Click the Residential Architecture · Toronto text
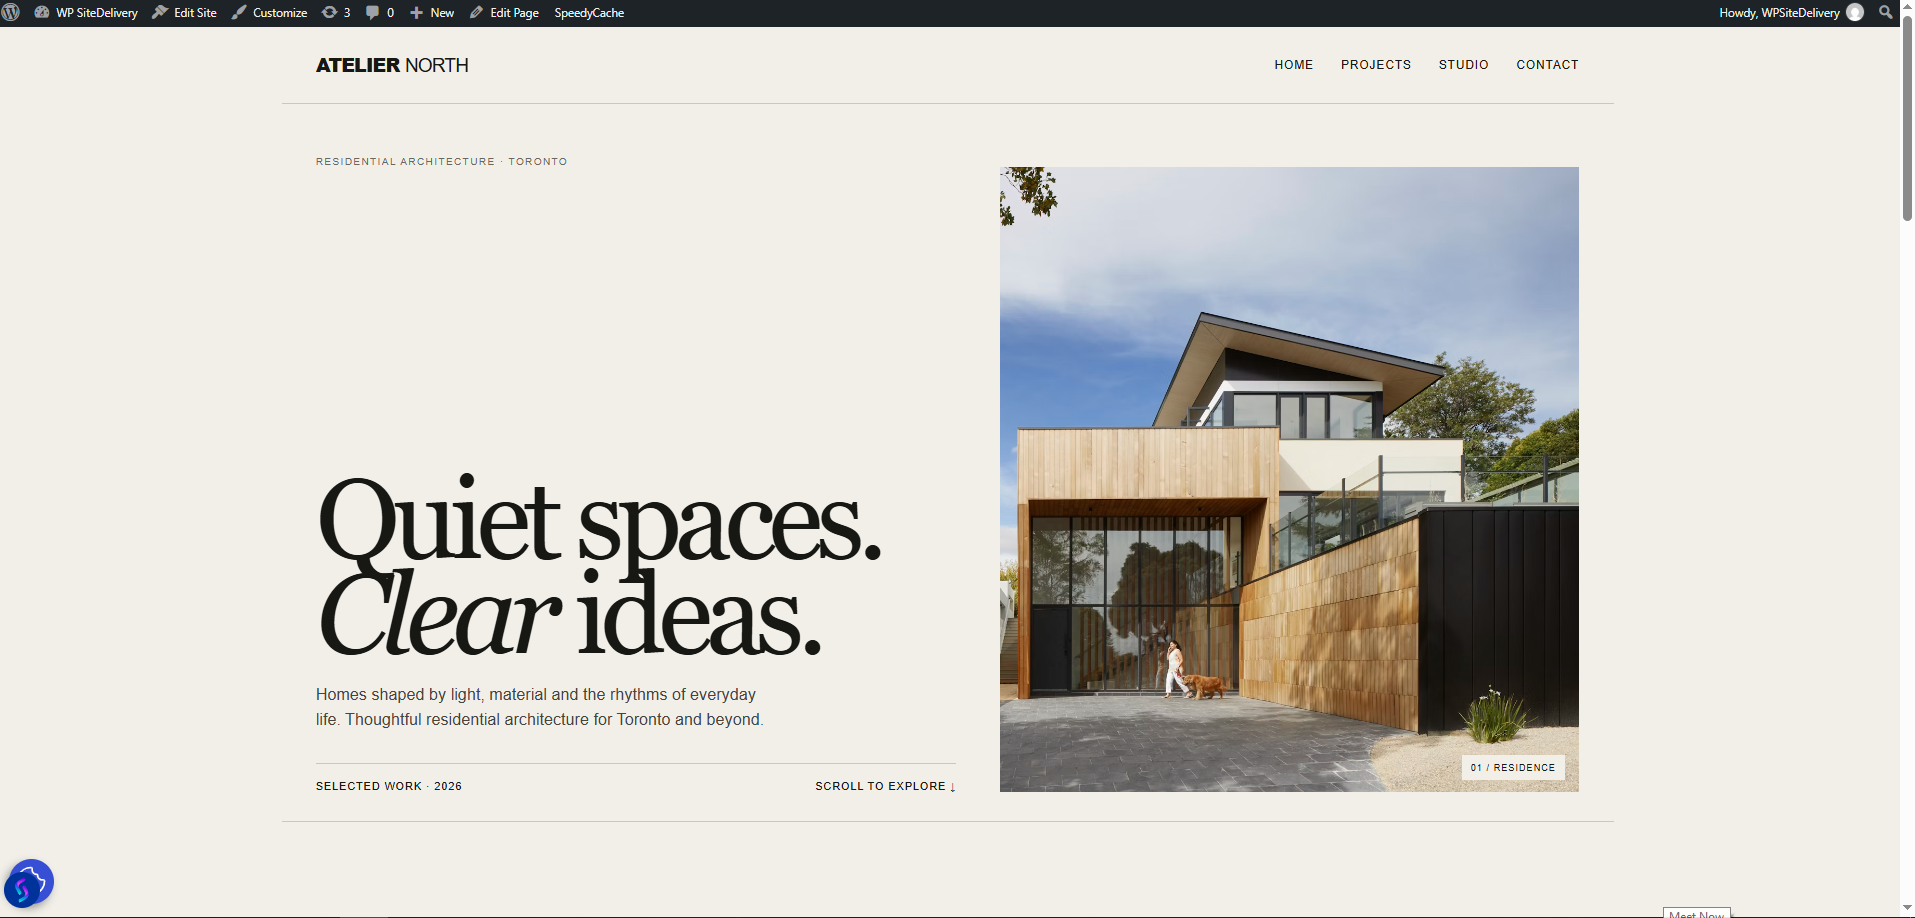Viewport: 1915px width, 918px height. click(x=441, y=161)
